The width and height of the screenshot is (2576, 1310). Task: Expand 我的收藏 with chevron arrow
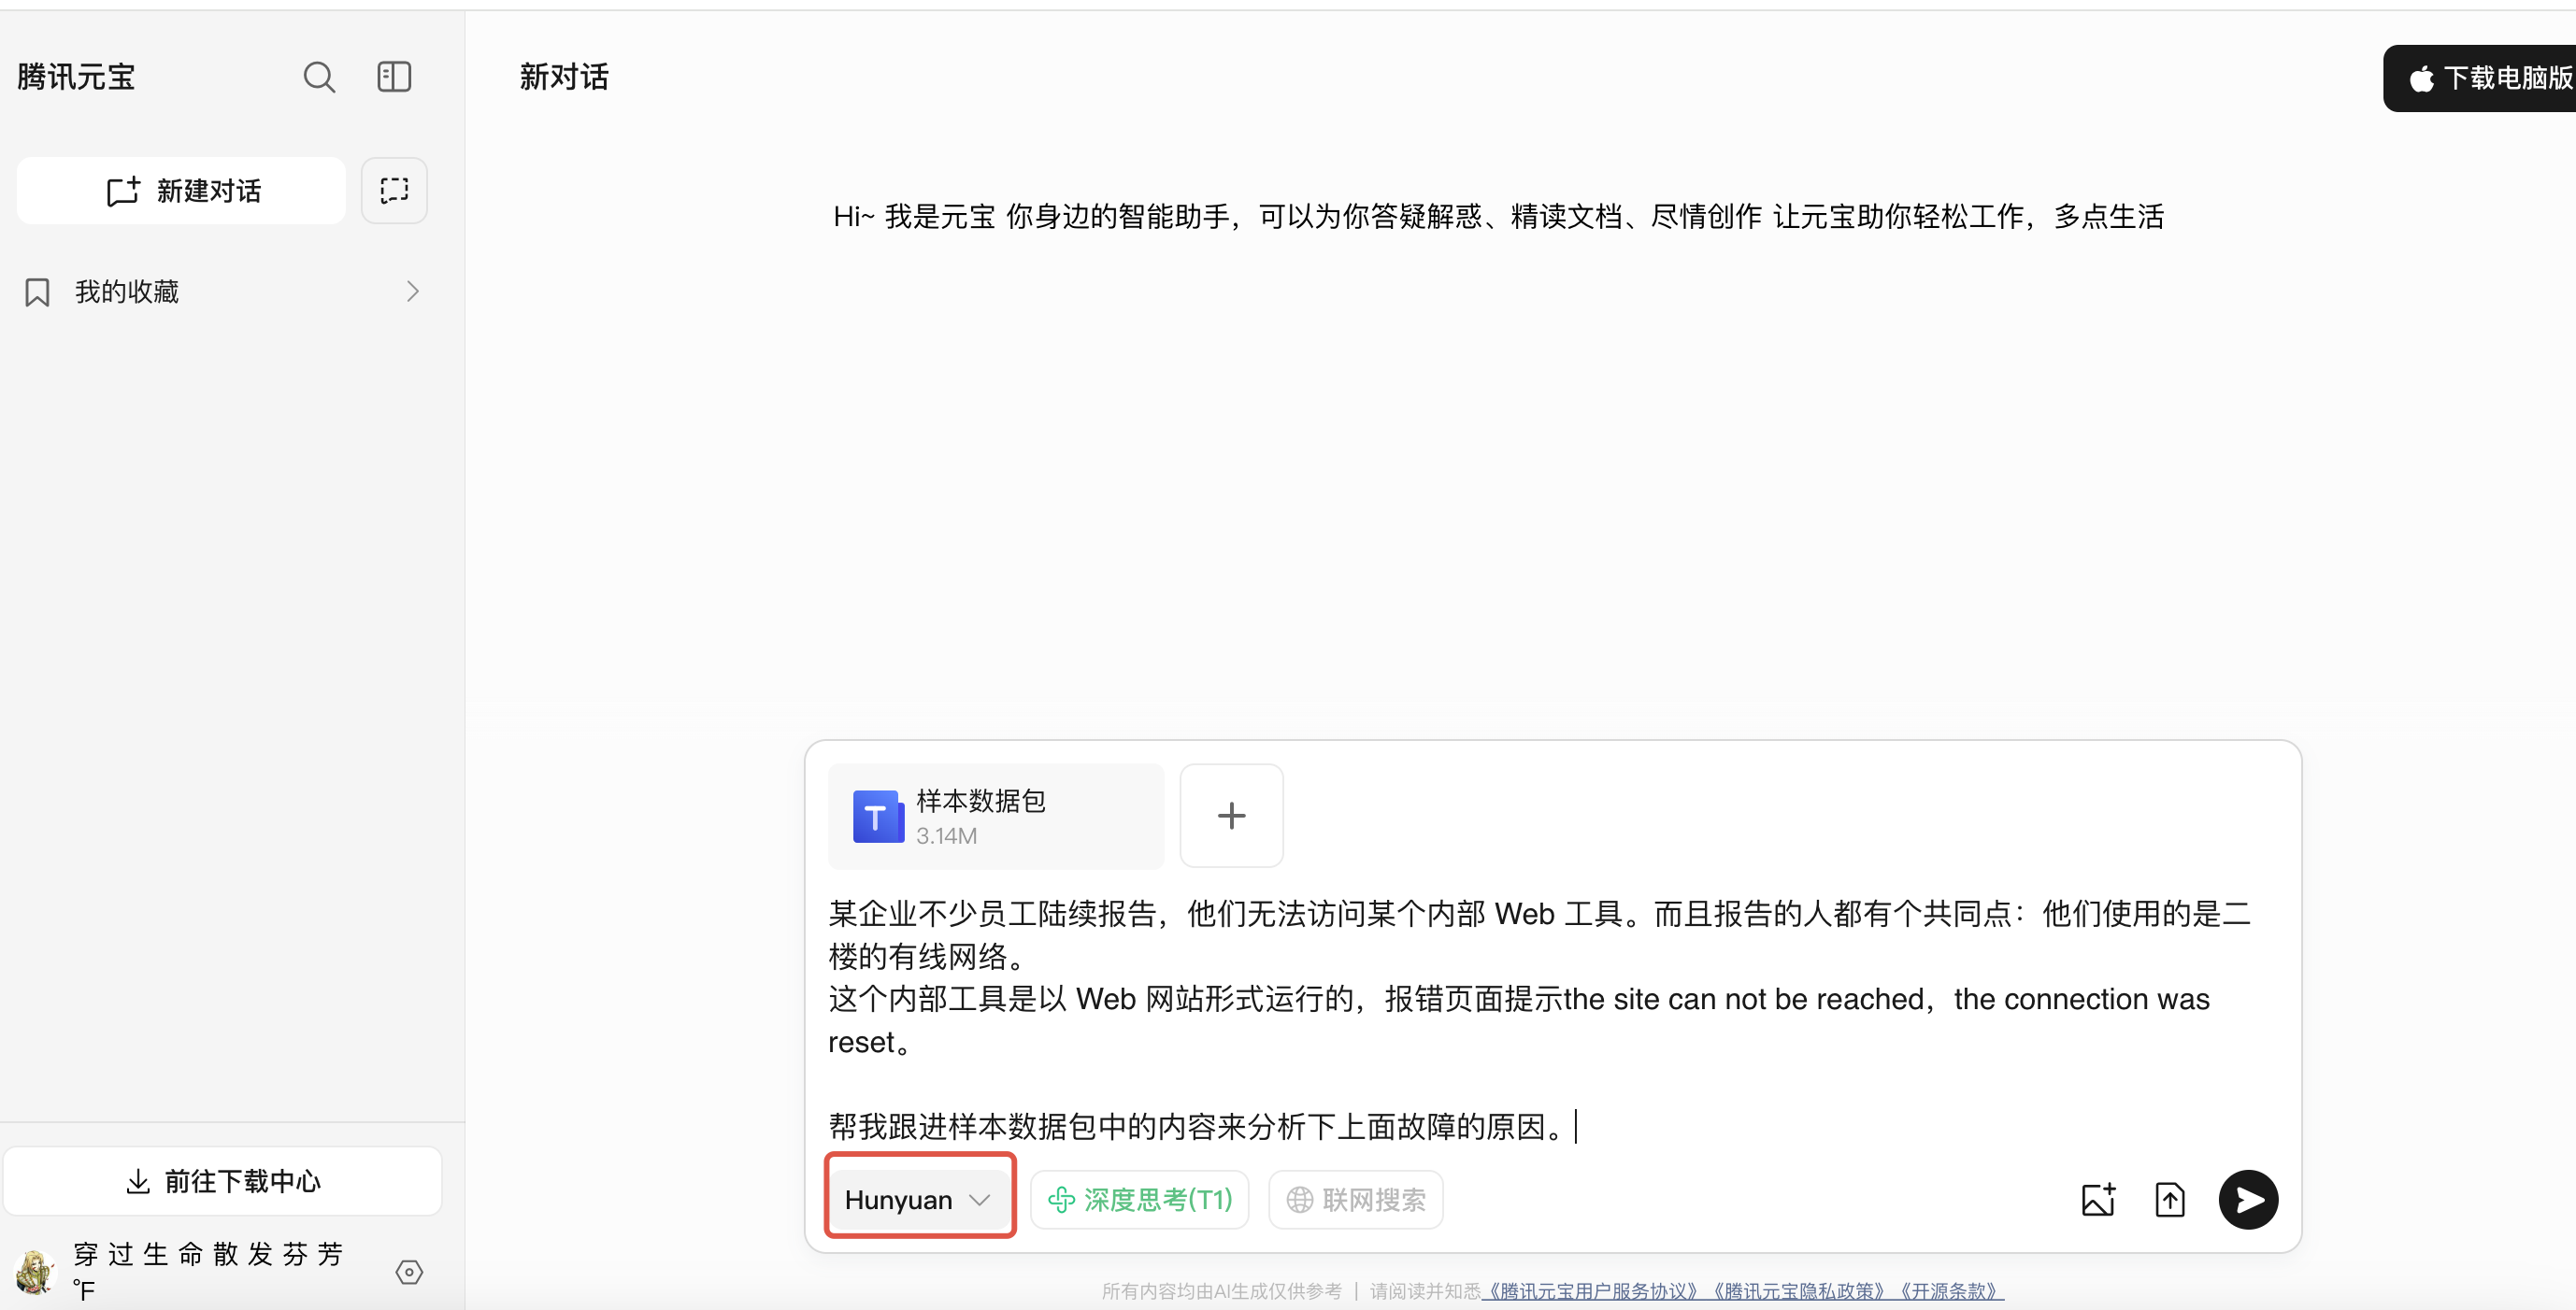pos(413,292)
